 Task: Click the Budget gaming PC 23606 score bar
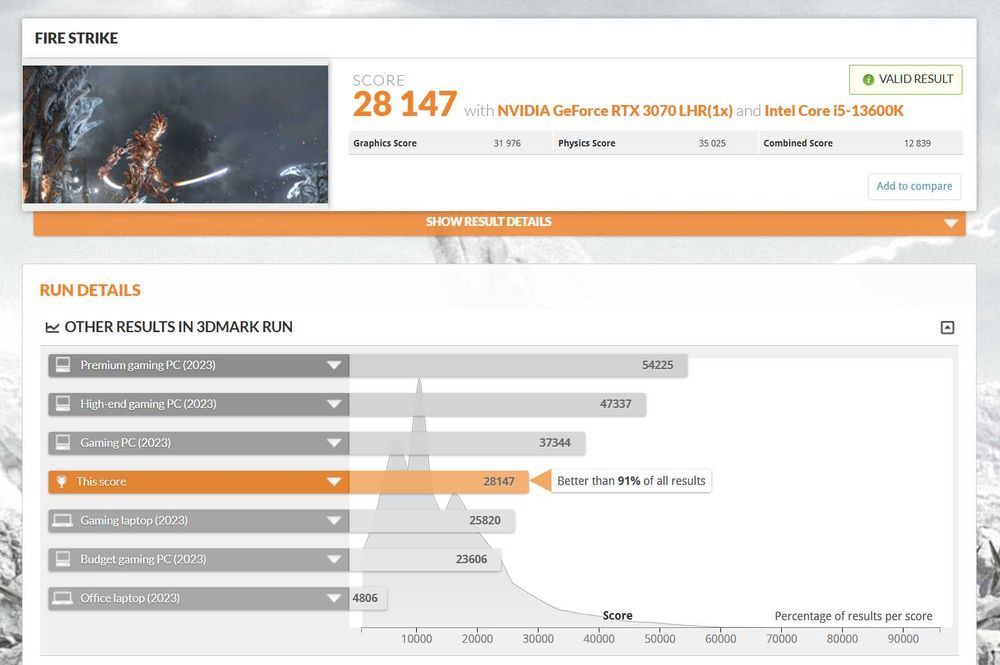(425, 560)
